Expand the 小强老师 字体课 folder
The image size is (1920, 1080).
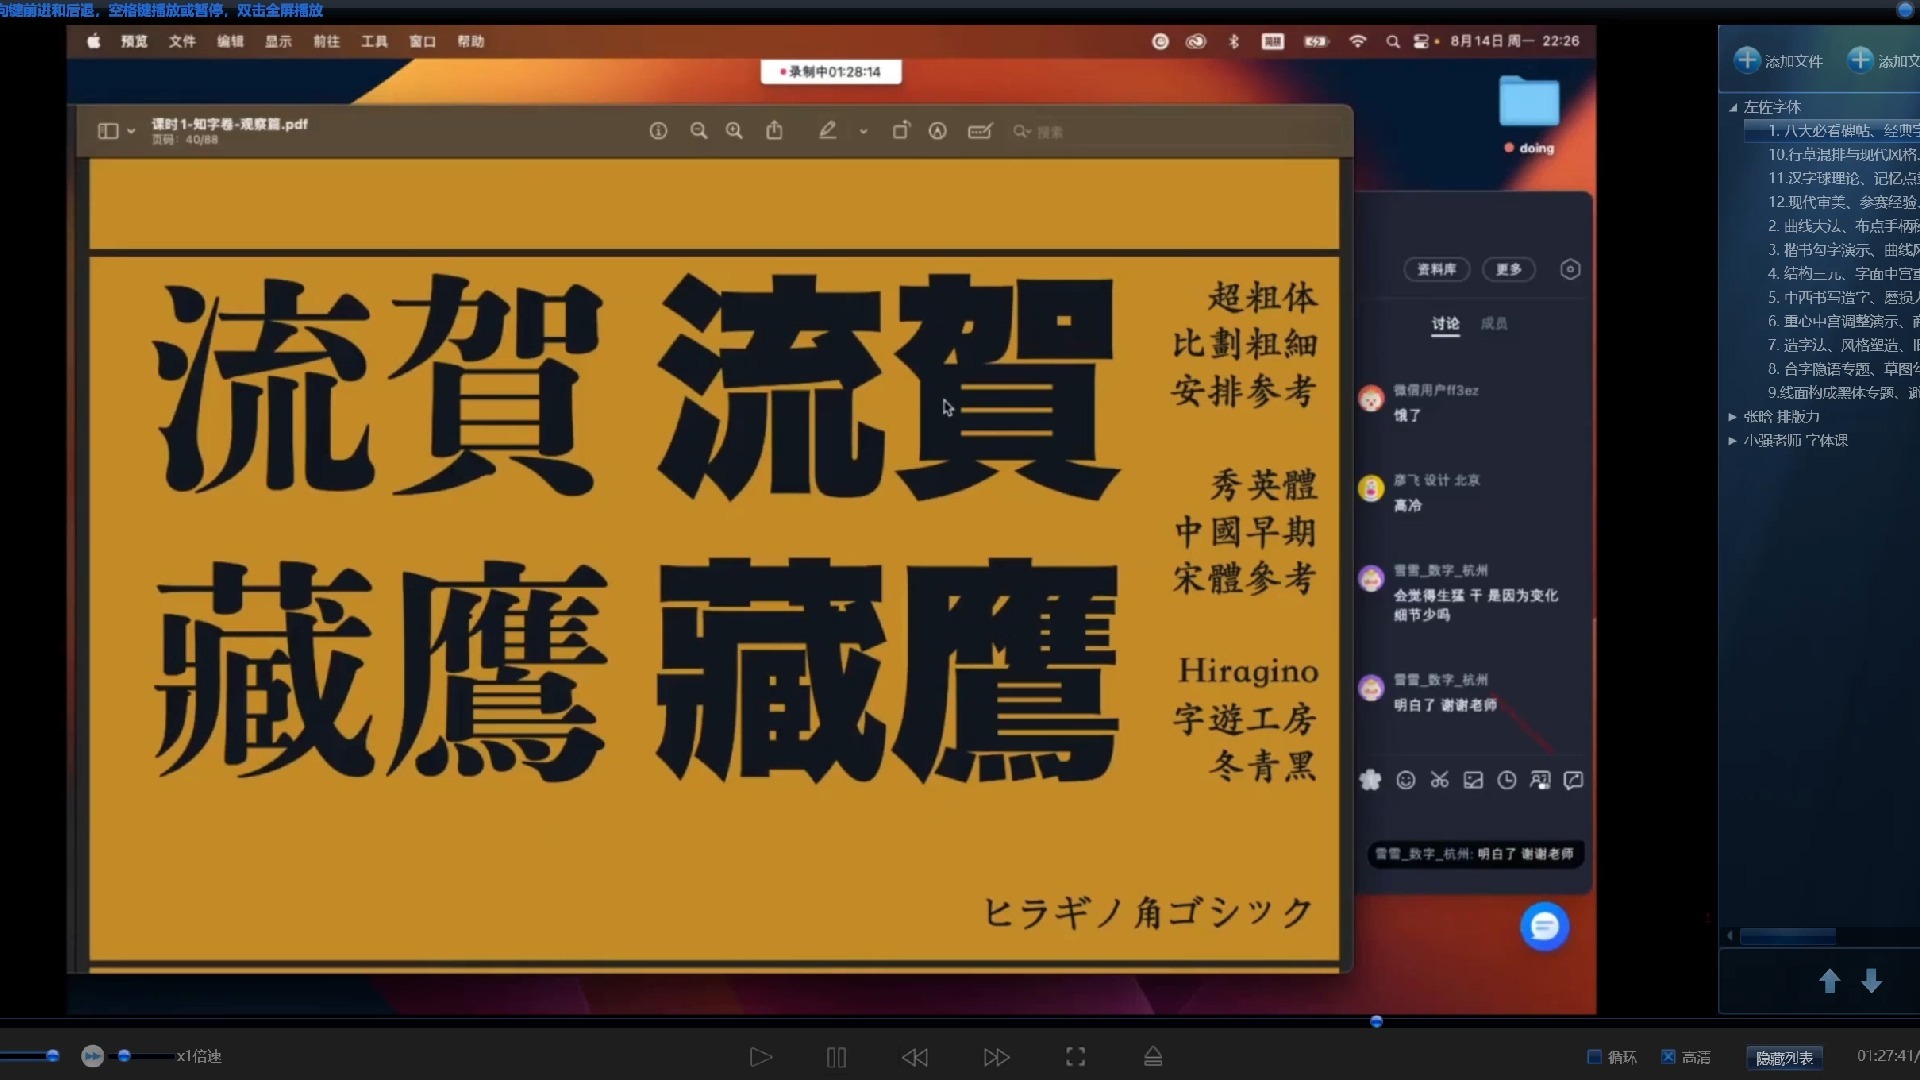coord(1732,440)
